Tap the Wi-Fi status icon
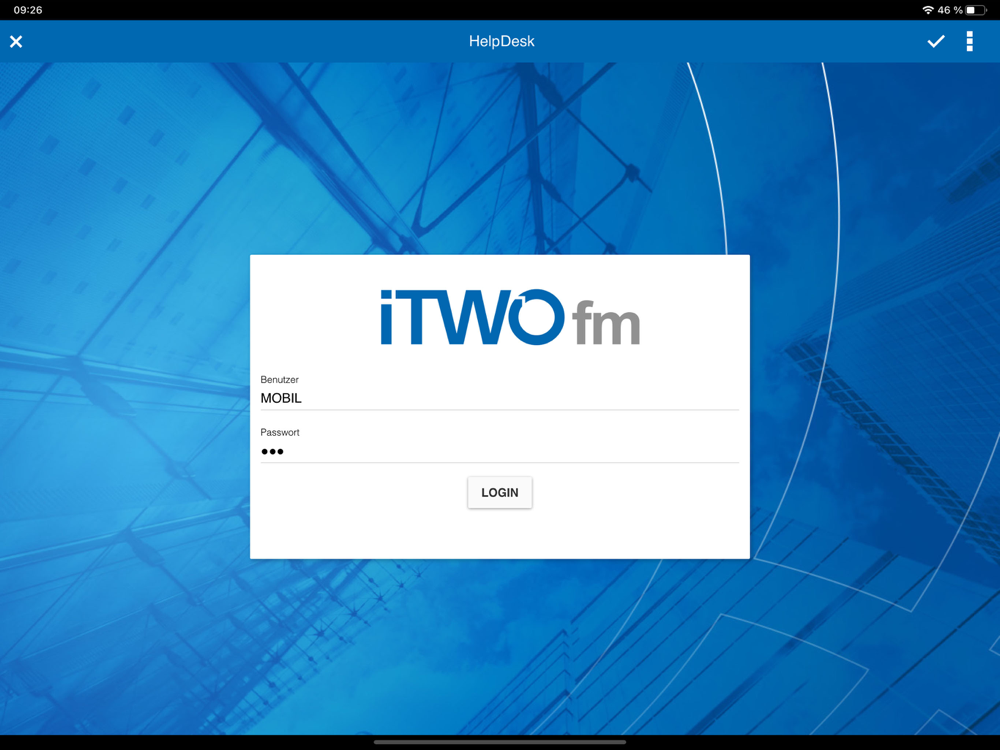Viewport: 1000px width, 750px height. coord(928,10)
